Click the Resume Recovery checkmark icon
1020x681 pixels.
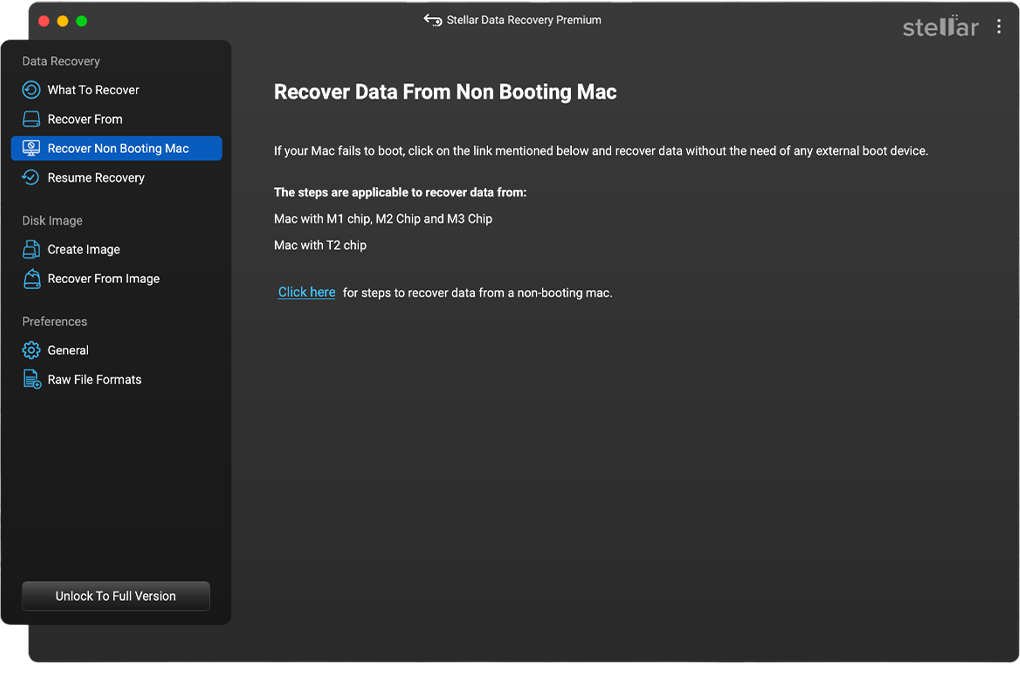click(31, 177)
